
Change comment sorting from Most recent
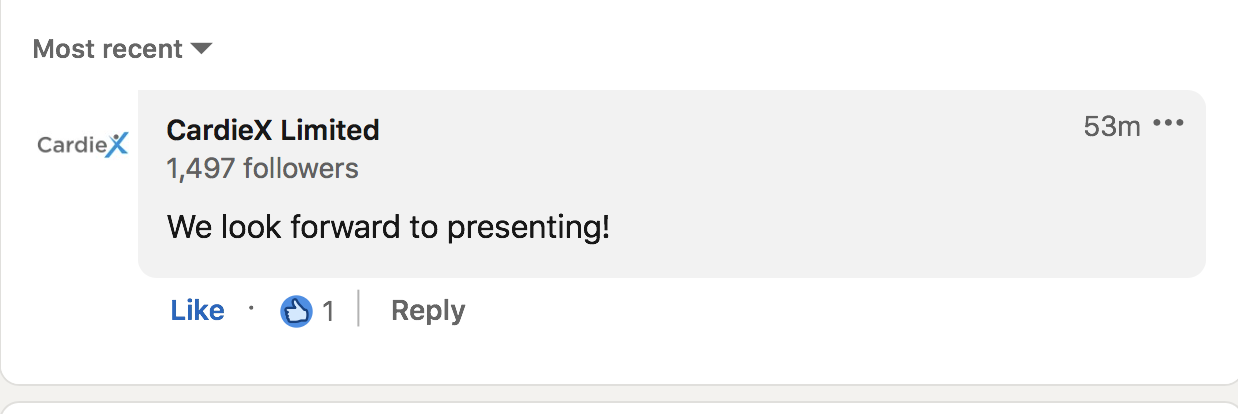(122, 49)
